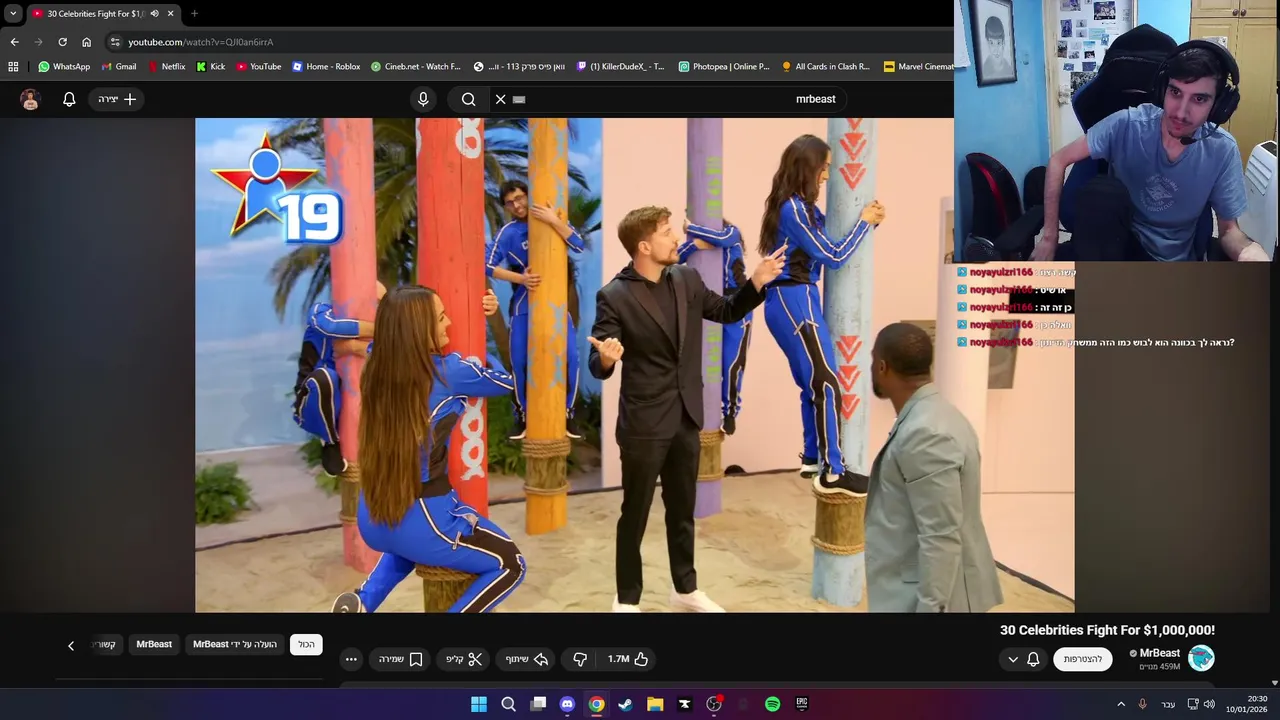The height and width of the screenshot is (720, 1280).
Task: Open Task View on the taskbar
Action: 538,704
